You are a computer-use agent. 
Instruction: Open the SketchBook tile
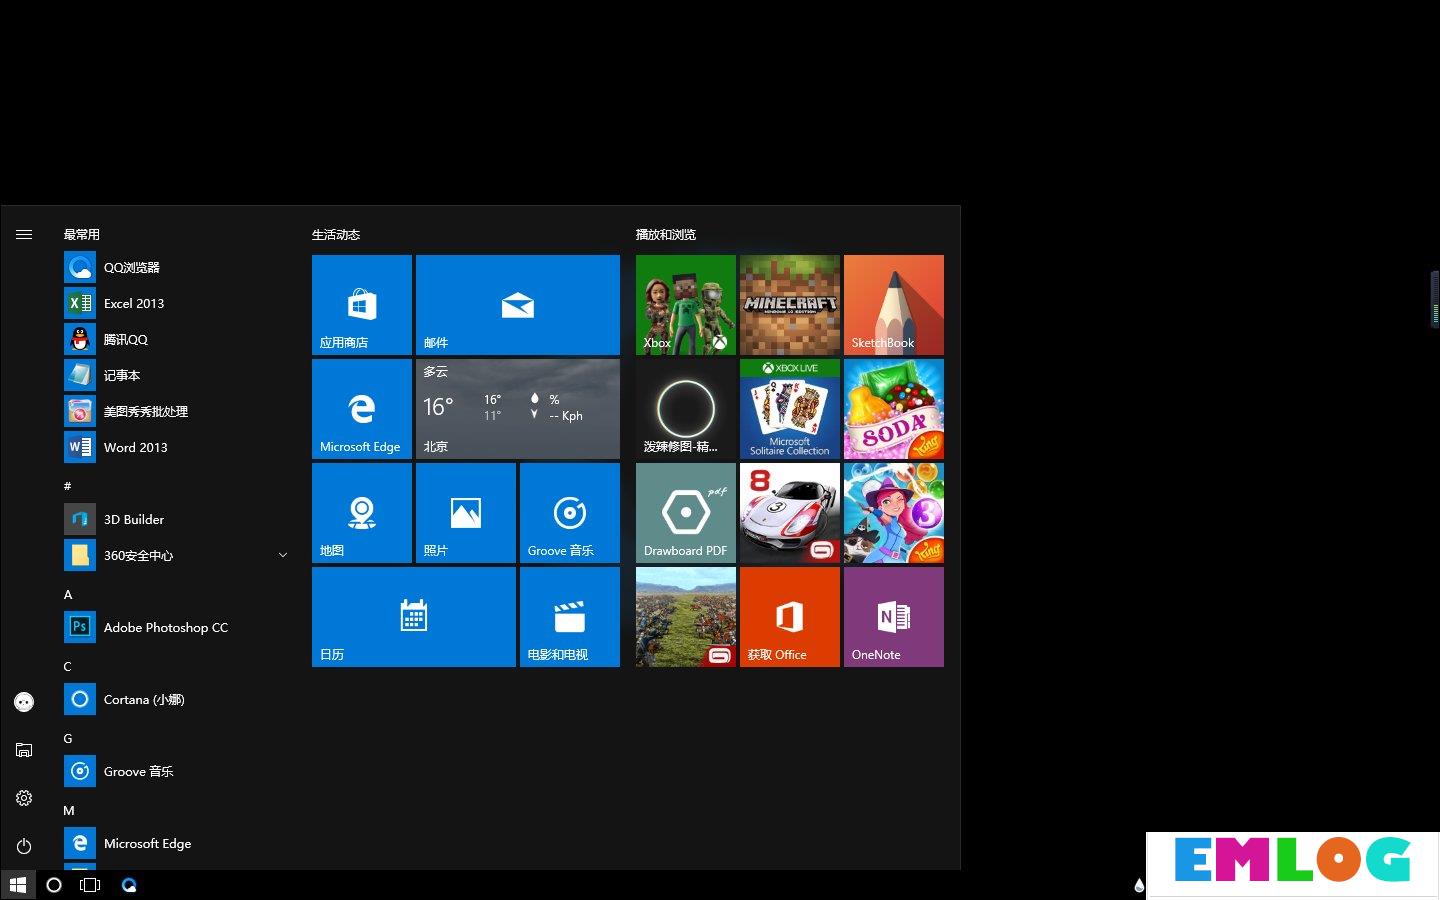click(x=894, y=305)
